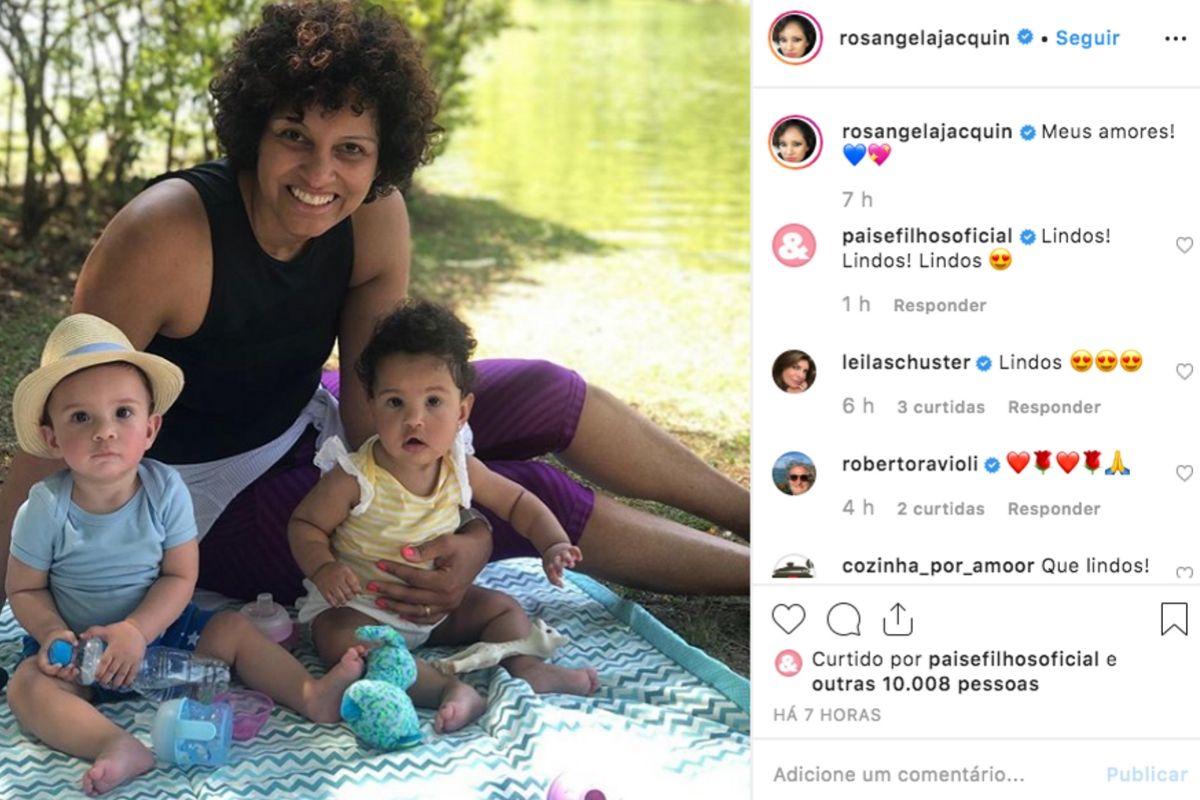This screenshot has width=1200, height=800.
Task: Reply to the paisefilhosoficial comment
Action: click(939, 305)
